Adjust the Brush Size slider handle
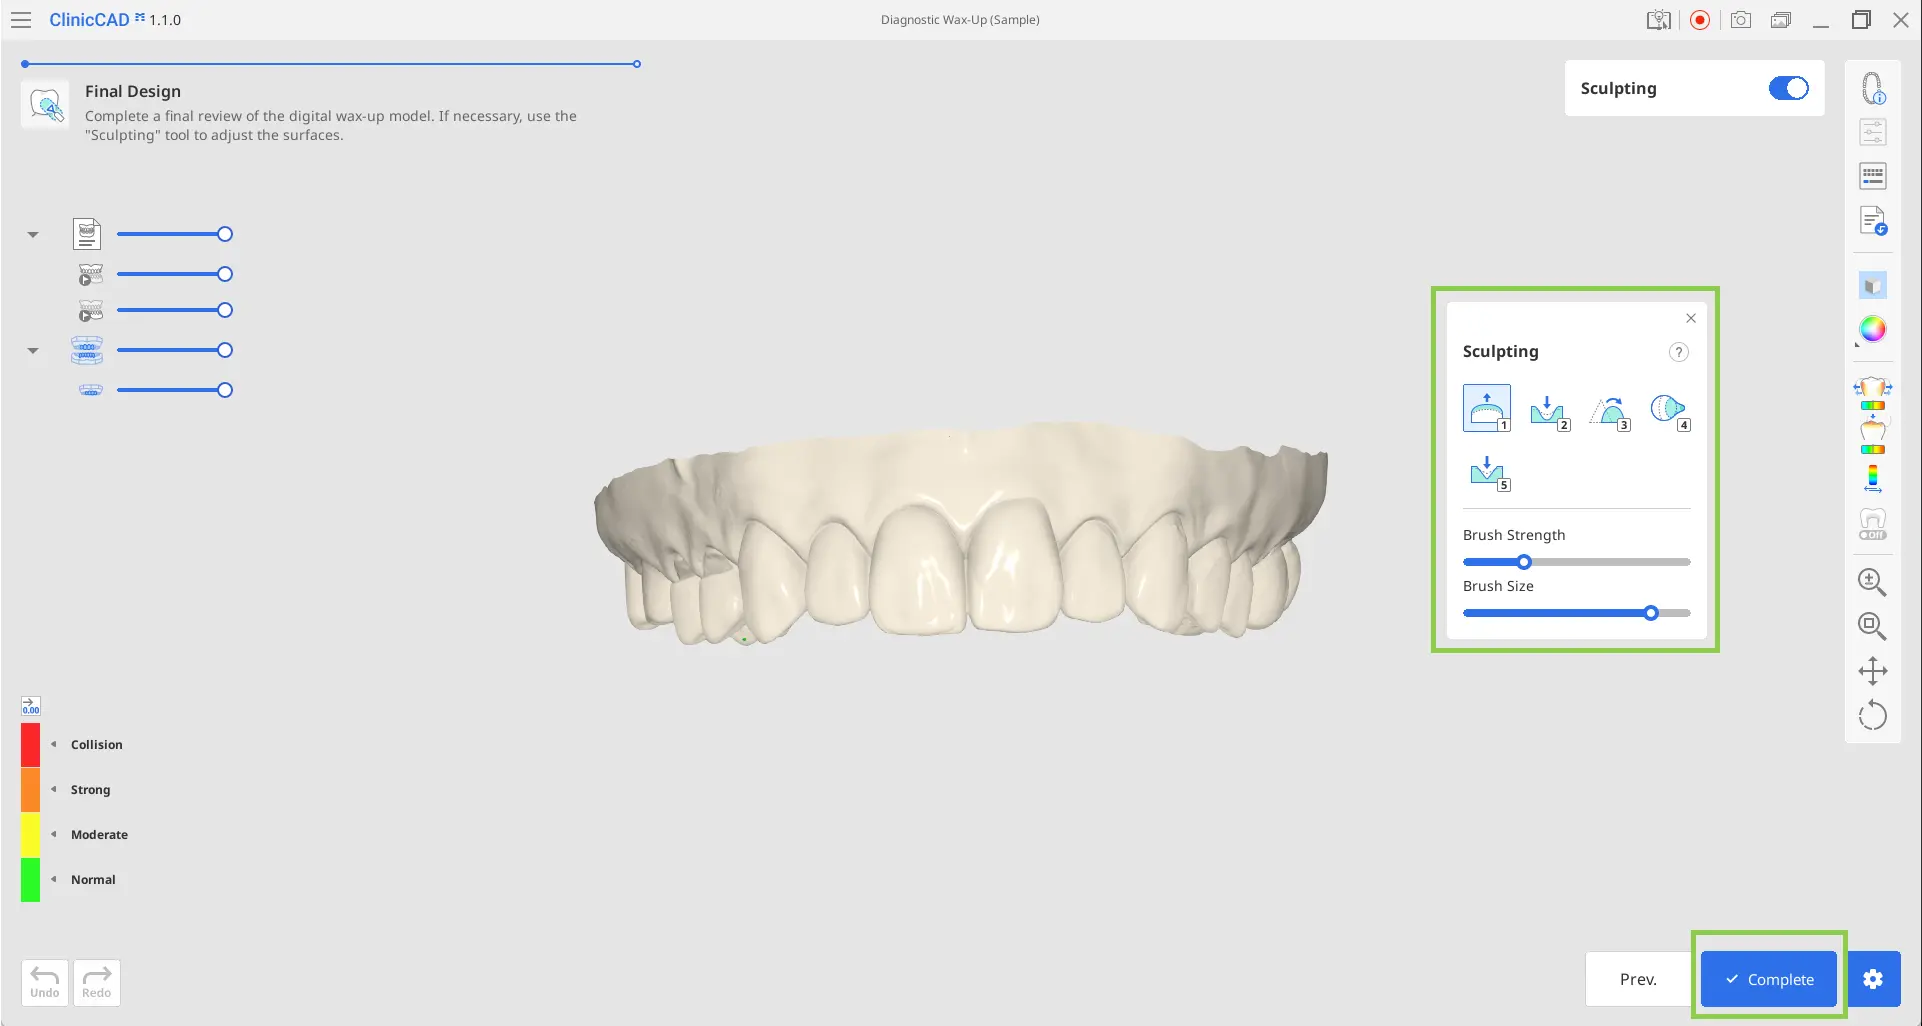The height and width of the screenshot is (1026, 1922). (x=1651, y=613)
